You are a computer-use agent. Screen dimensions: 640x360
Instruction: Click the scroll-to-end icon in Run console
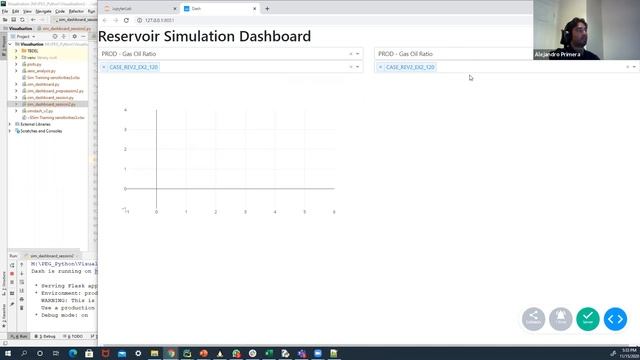pyautogui.click(x=22, y=291)
